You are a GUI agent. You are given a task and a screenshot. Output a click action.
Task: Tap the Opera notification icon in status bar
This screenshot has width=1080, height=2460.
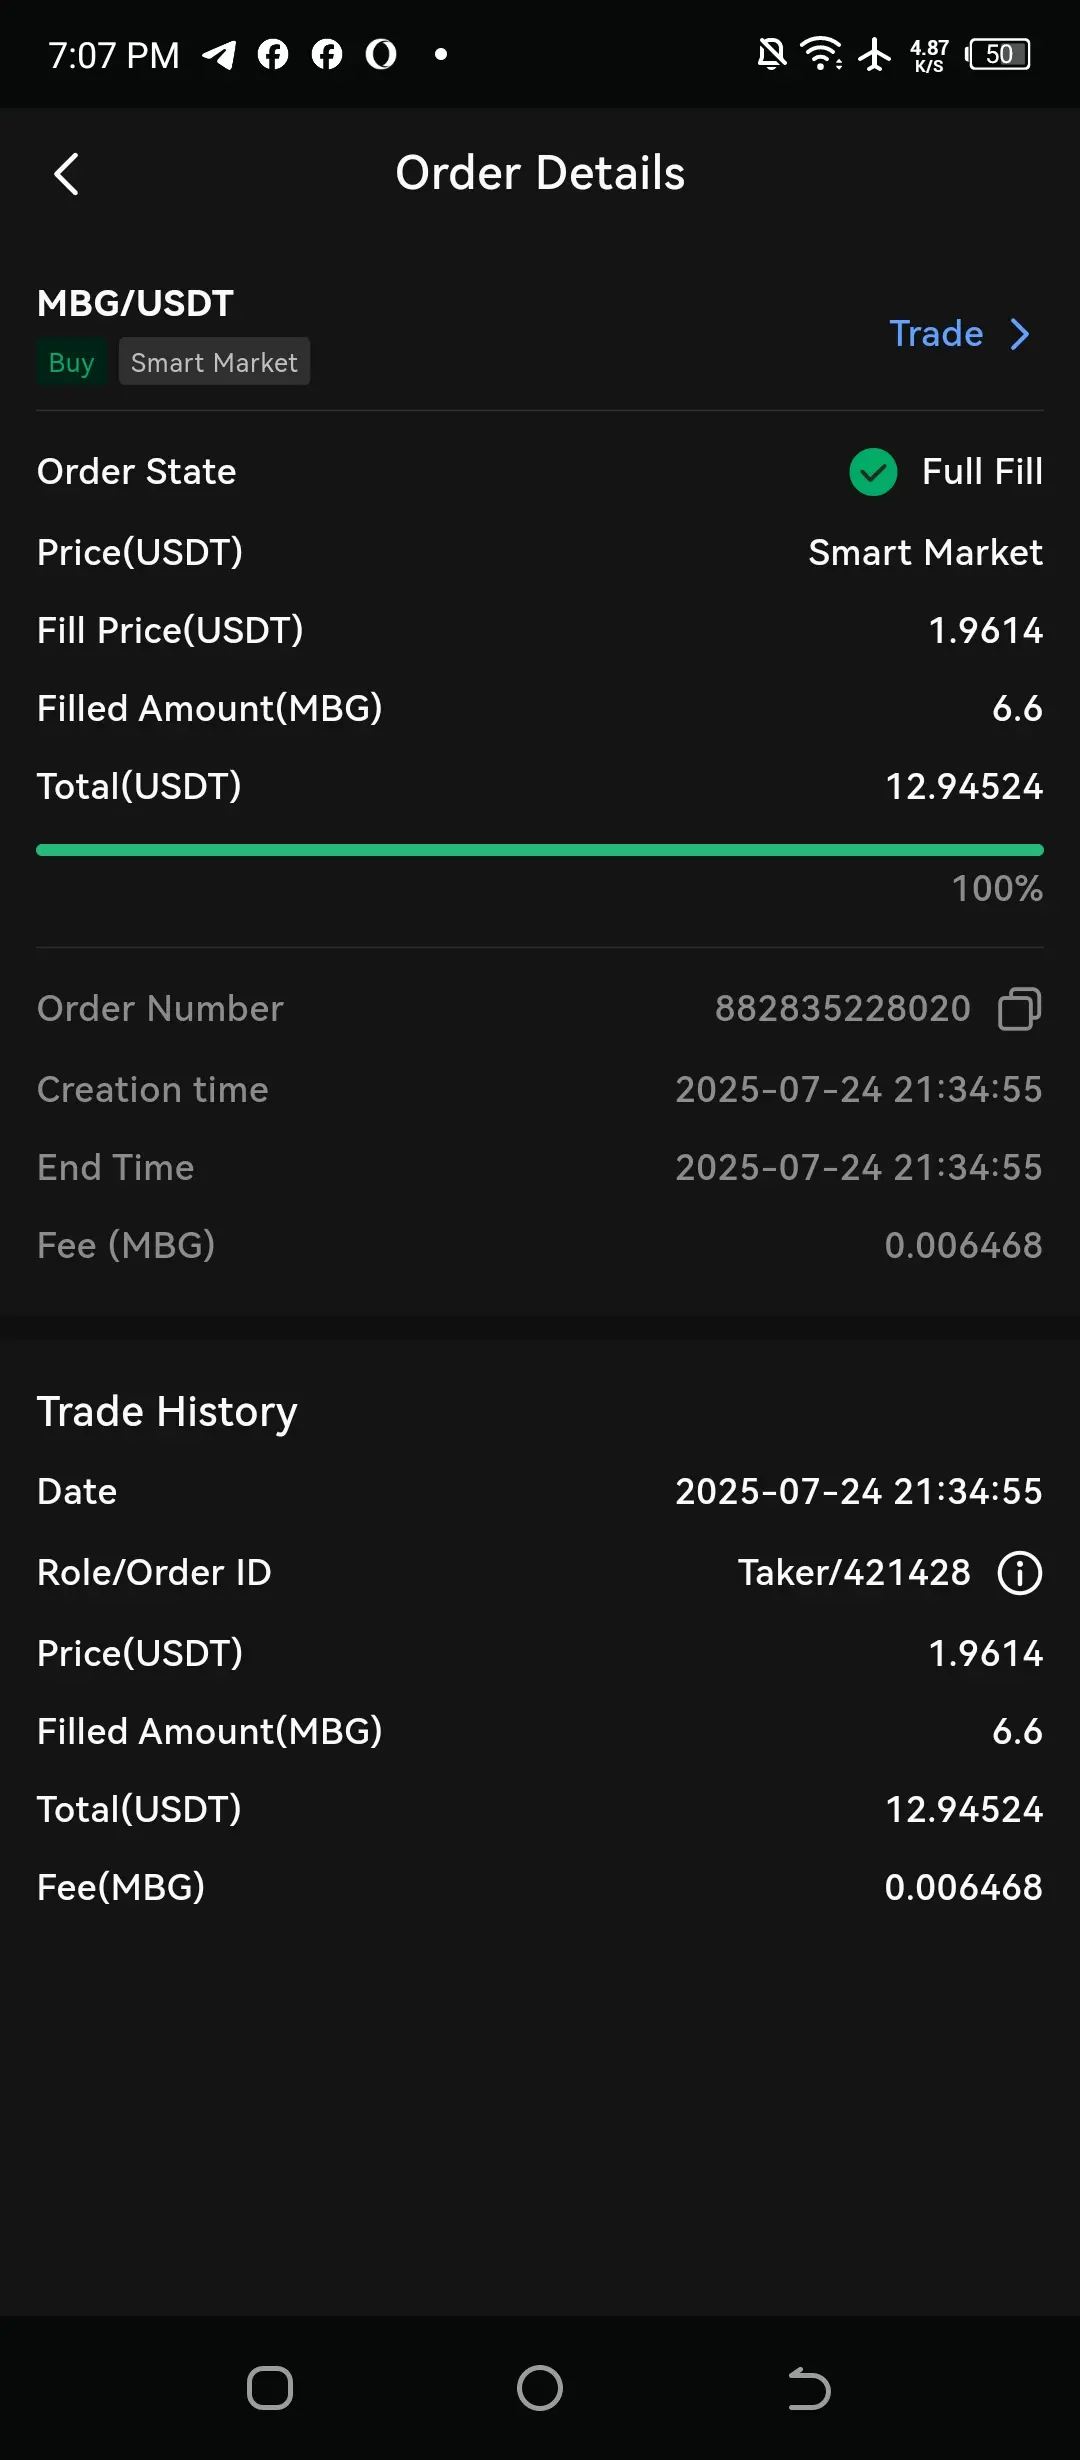pos(381,54)
